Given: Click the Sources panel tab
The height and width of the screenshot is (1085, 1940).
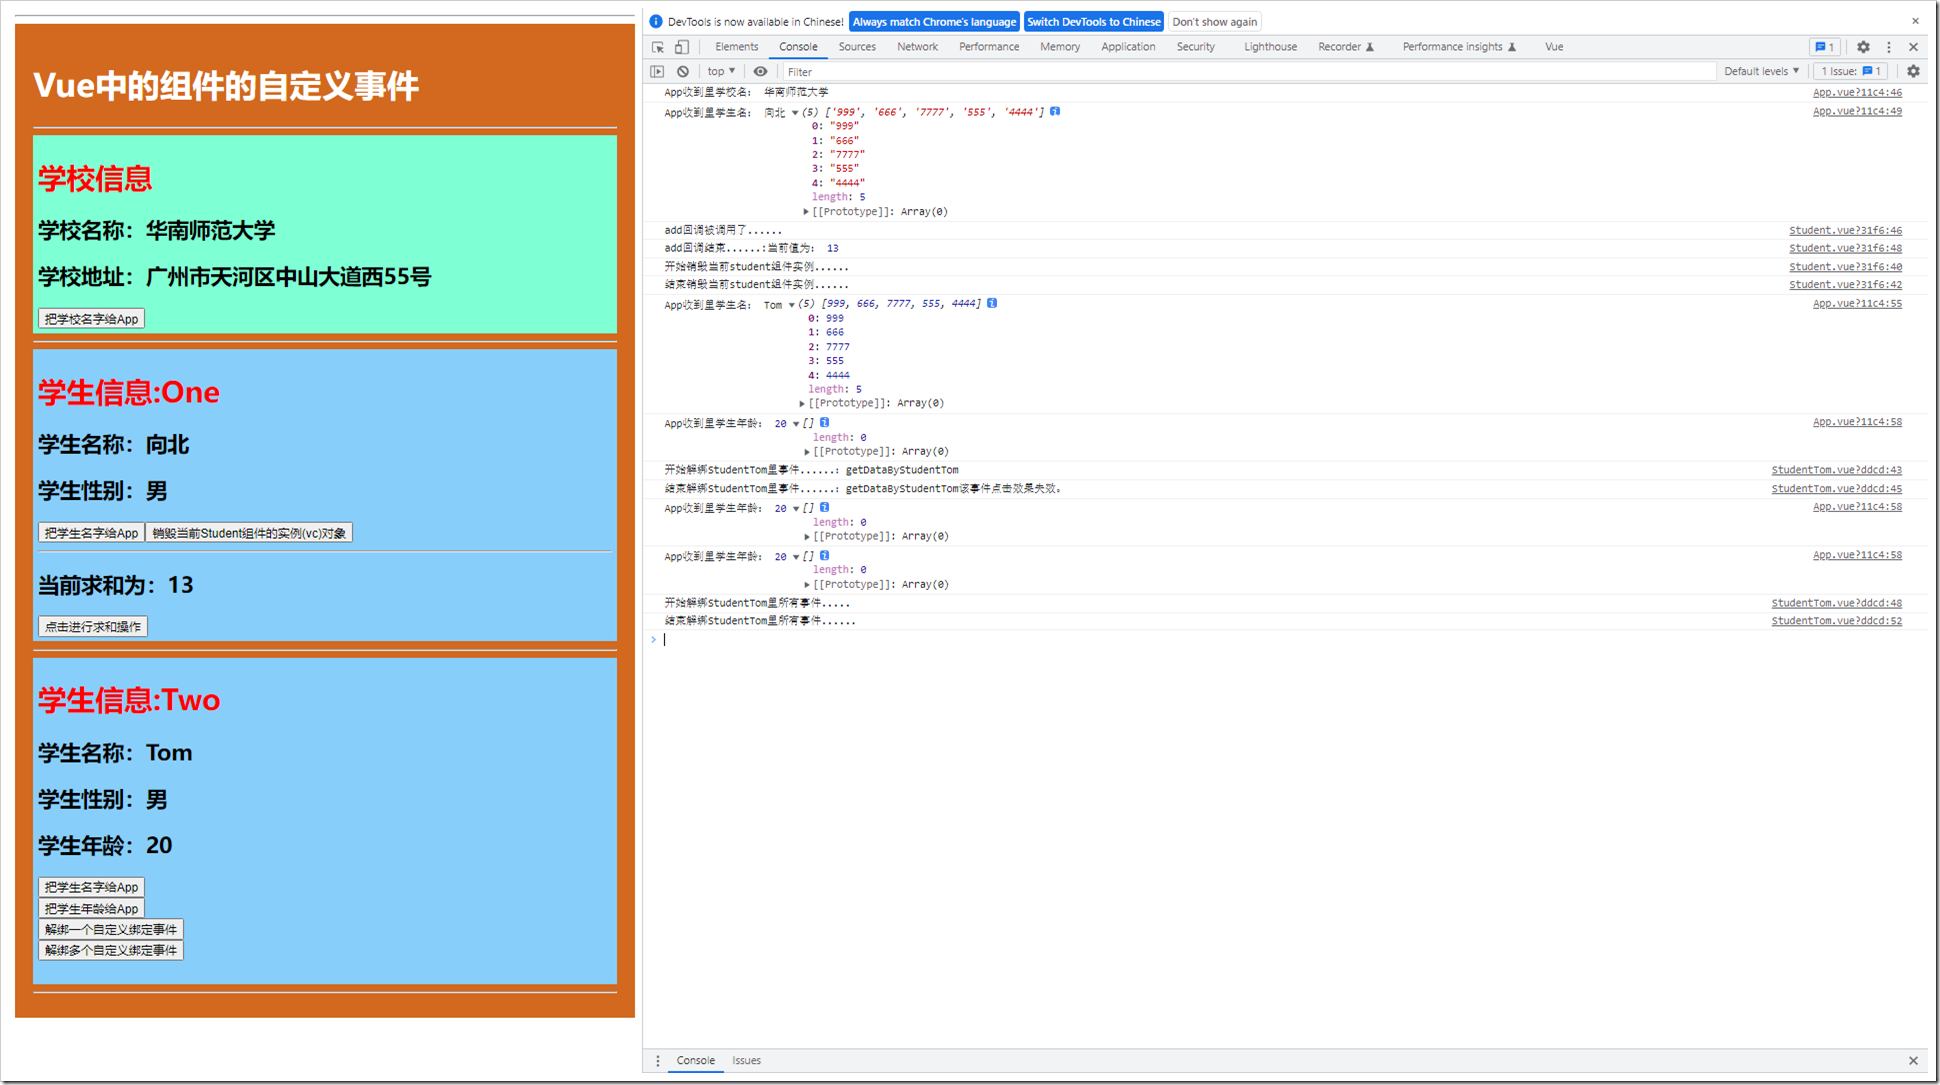Looking at the screenshot, I should coord(858,47).
